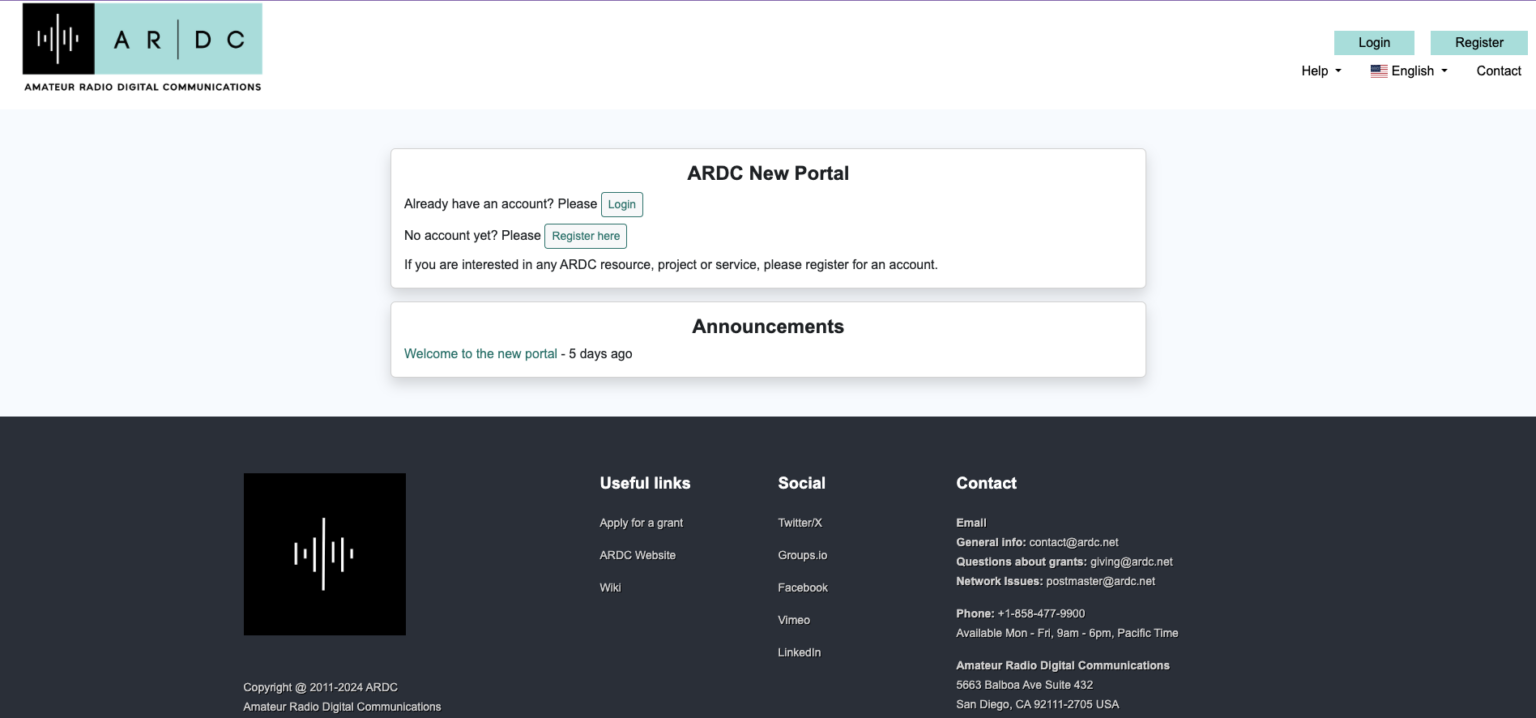Image resolution: width=1536 pixels, height=718 pixels.
Task: Open the Groups.io link
Action: pyautogui.click(x=802, y=555)
